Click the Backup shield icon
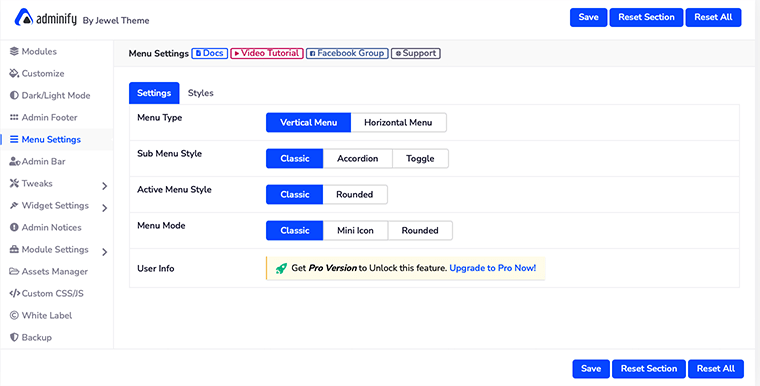Image resolution: width=760 pixels, height=386 pixels. [14, 338]
